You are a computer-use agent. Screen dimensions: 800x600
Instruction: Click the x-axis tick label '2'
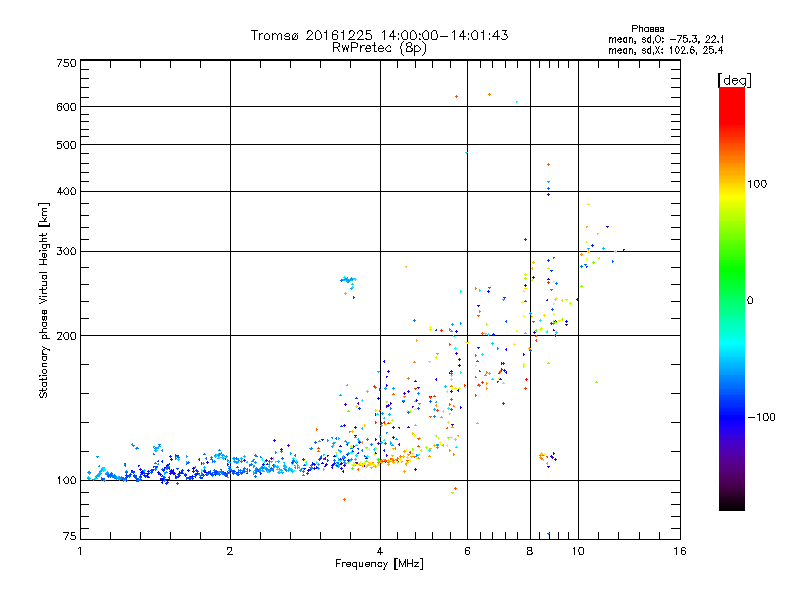[230, 551]
